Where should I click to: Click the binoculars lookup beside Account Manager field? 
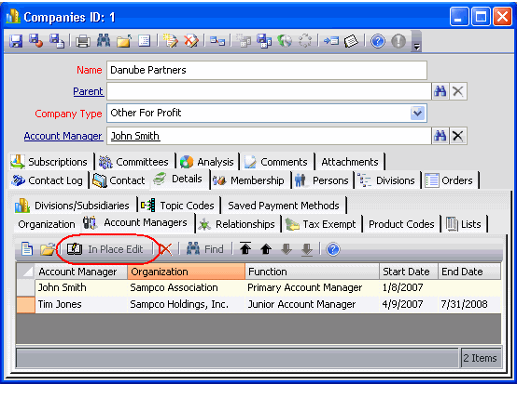(x=440, y=136)
